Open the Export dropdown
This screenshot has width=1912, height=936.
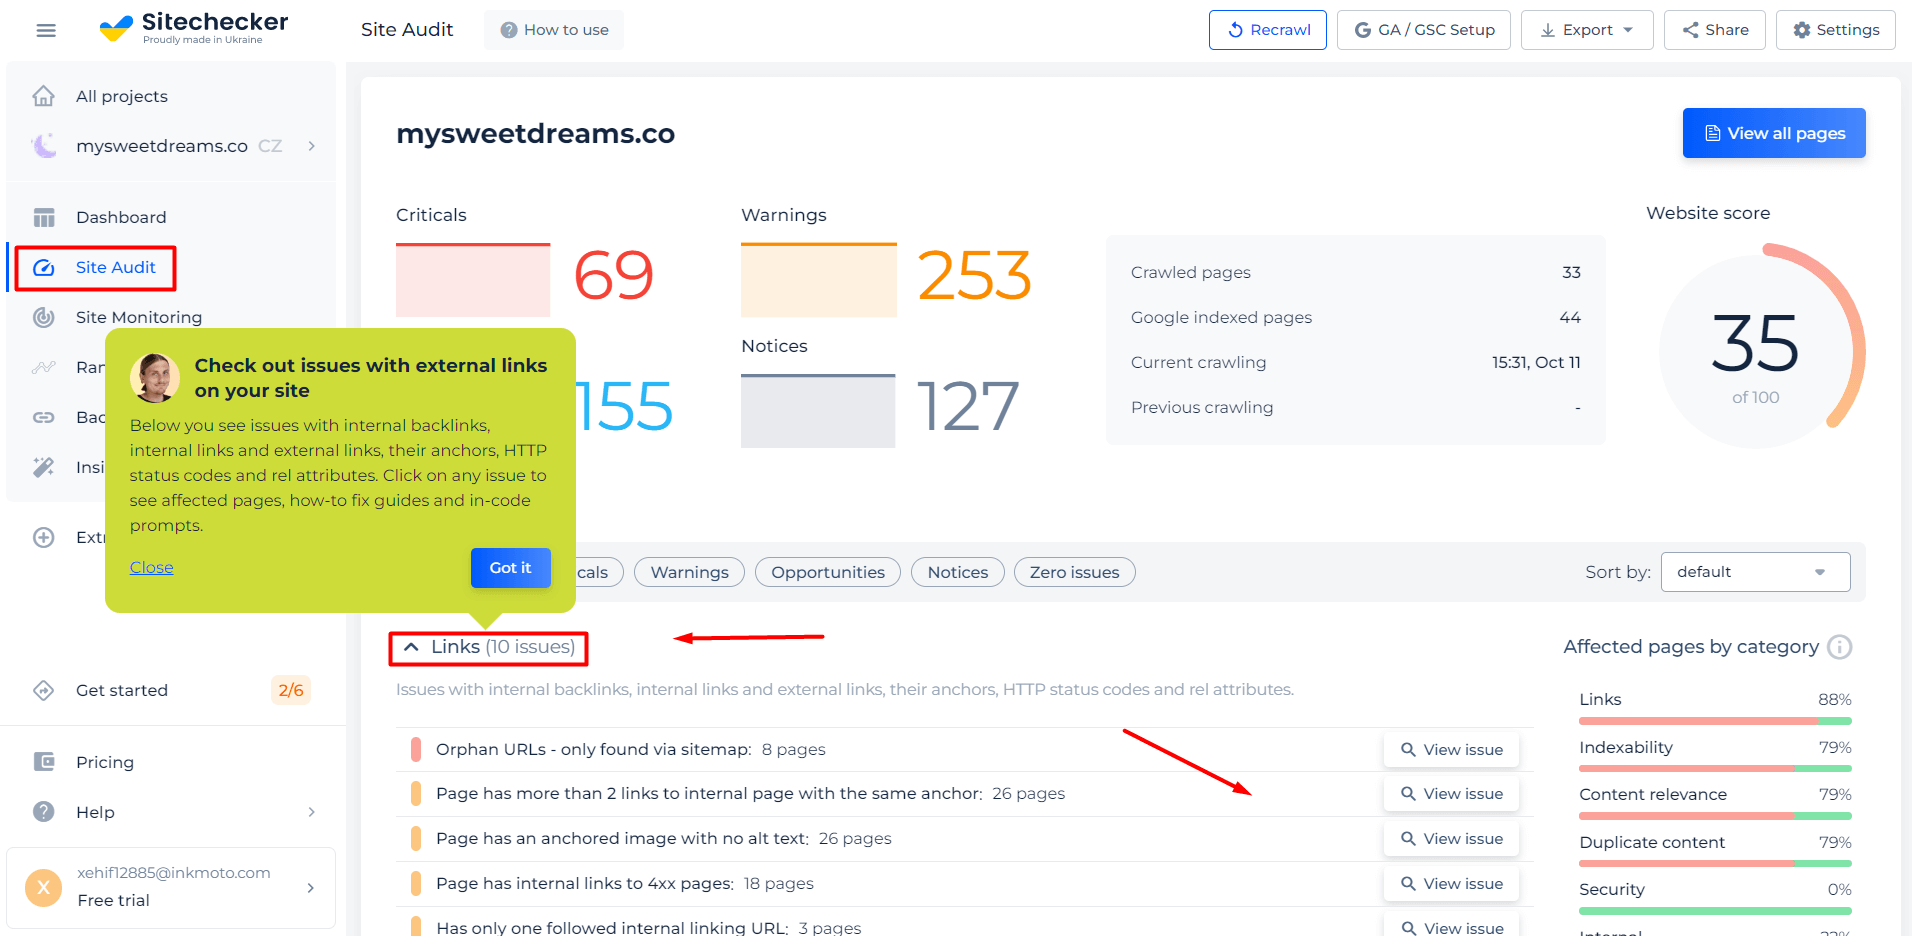coord(1587,30)
